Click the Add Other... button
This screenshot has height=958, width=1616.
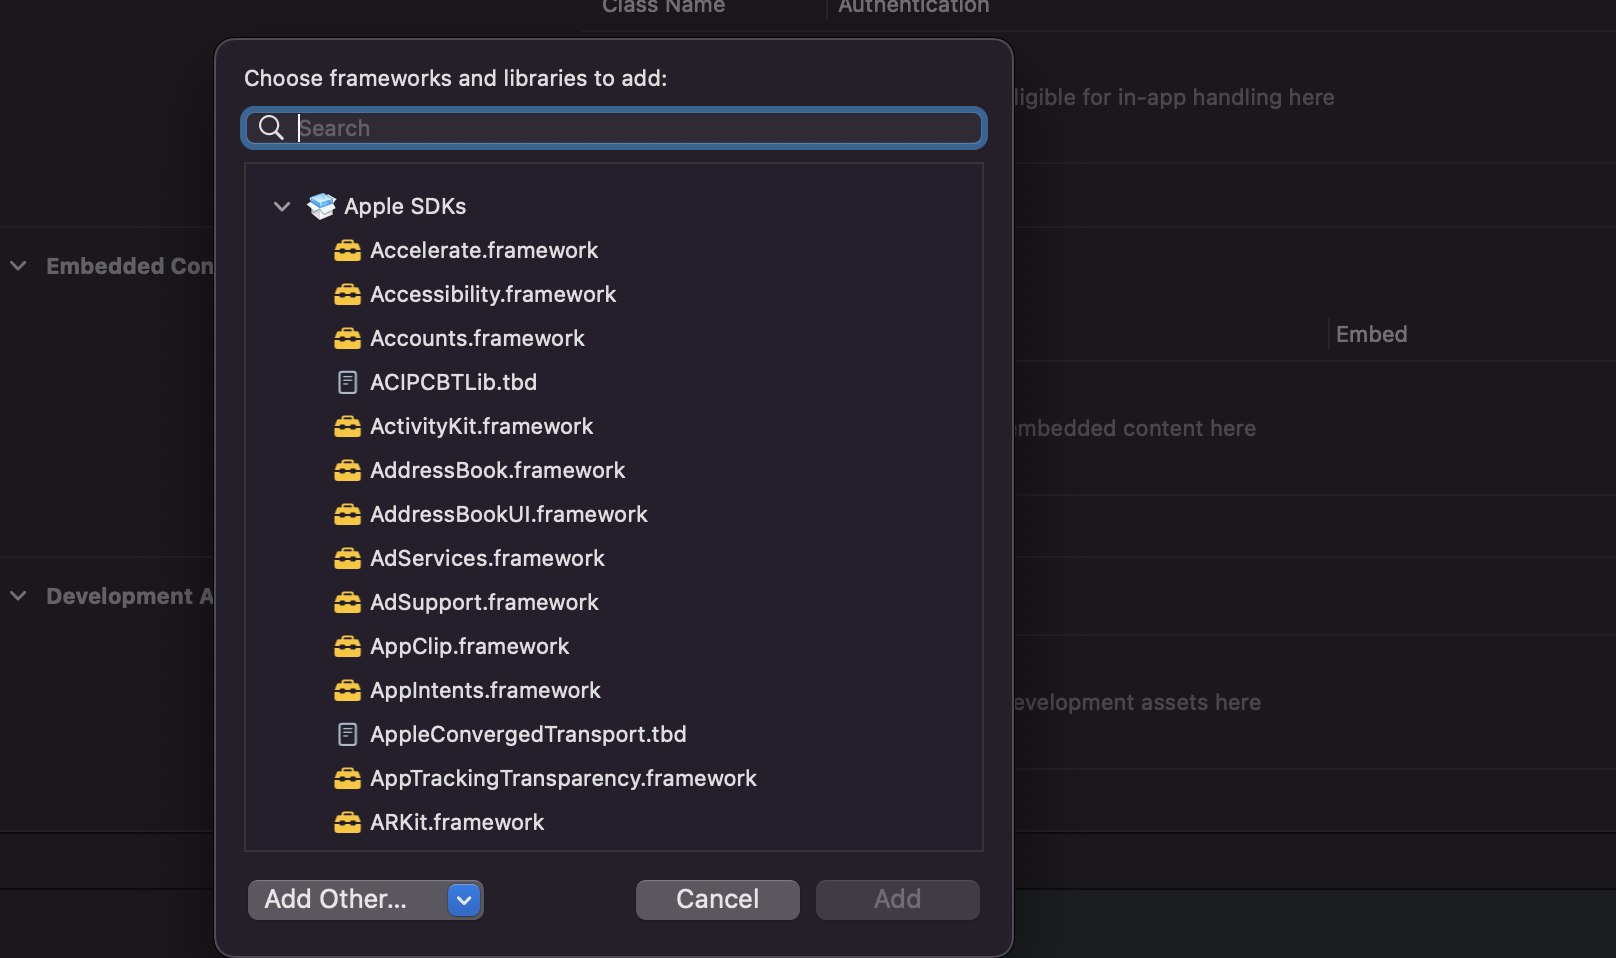336,899
